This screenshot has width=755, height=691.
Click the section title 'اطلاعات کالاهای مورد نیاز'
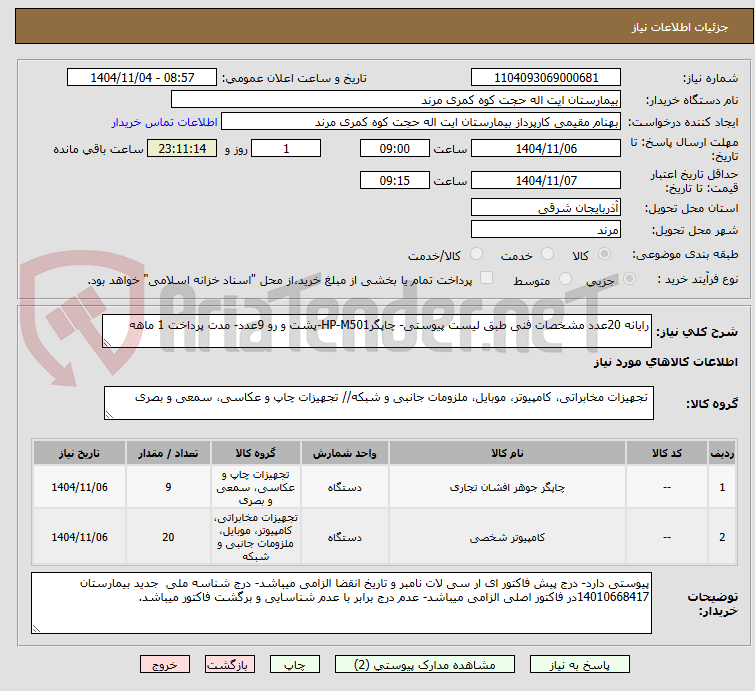coord(665,362)
